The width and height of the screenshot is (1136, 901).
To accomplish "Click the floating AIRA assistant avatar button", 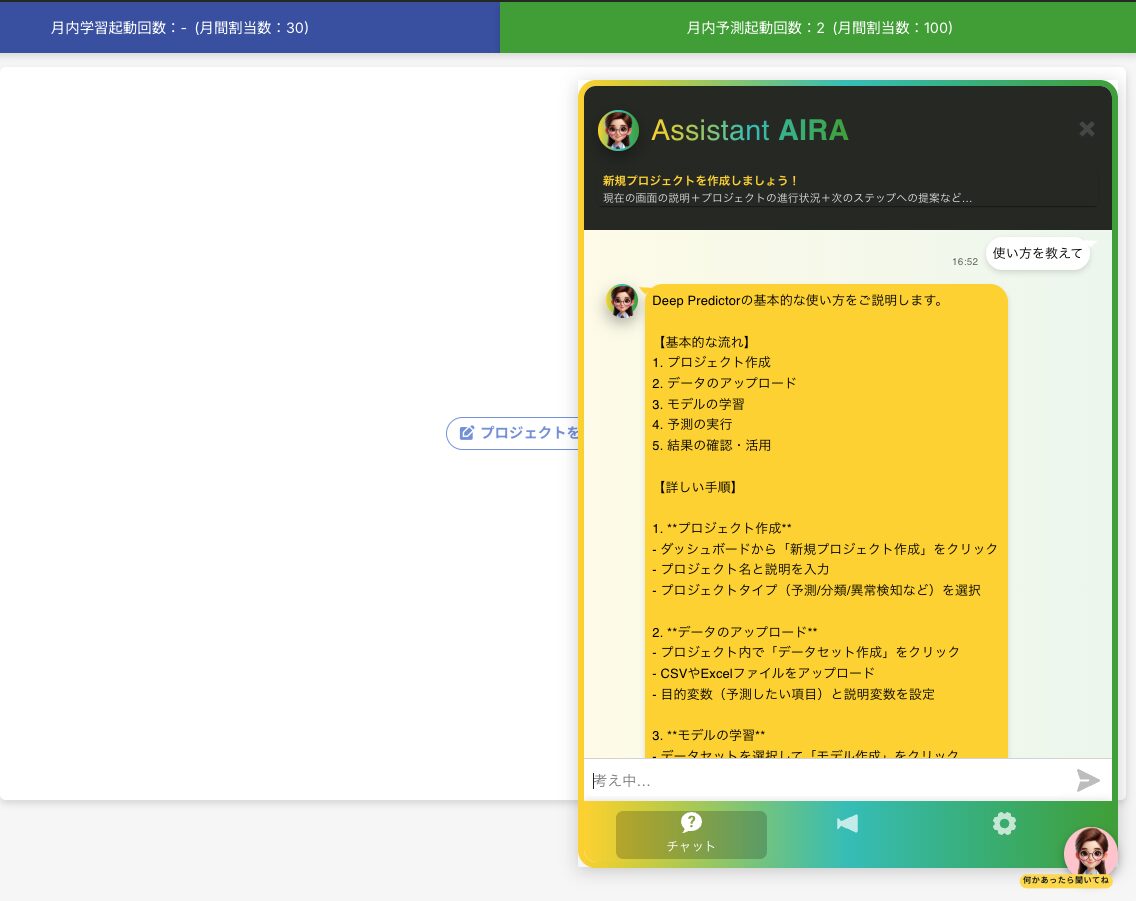I will [x=1090, y=853].
